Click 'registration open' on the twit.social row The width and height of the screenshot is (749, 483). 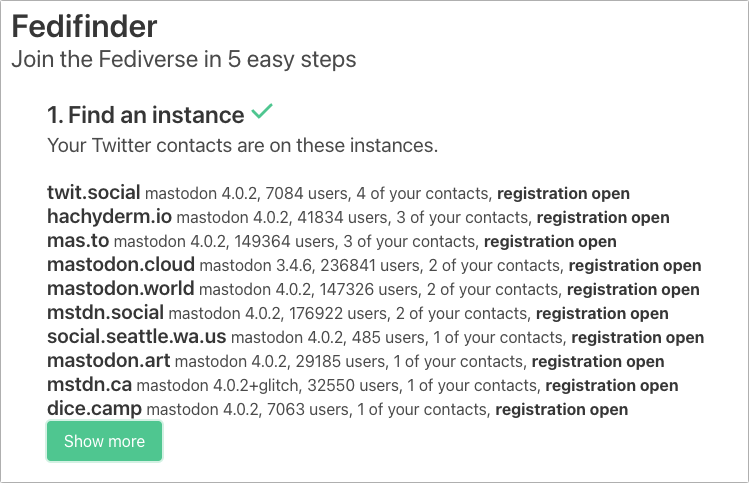563,193
